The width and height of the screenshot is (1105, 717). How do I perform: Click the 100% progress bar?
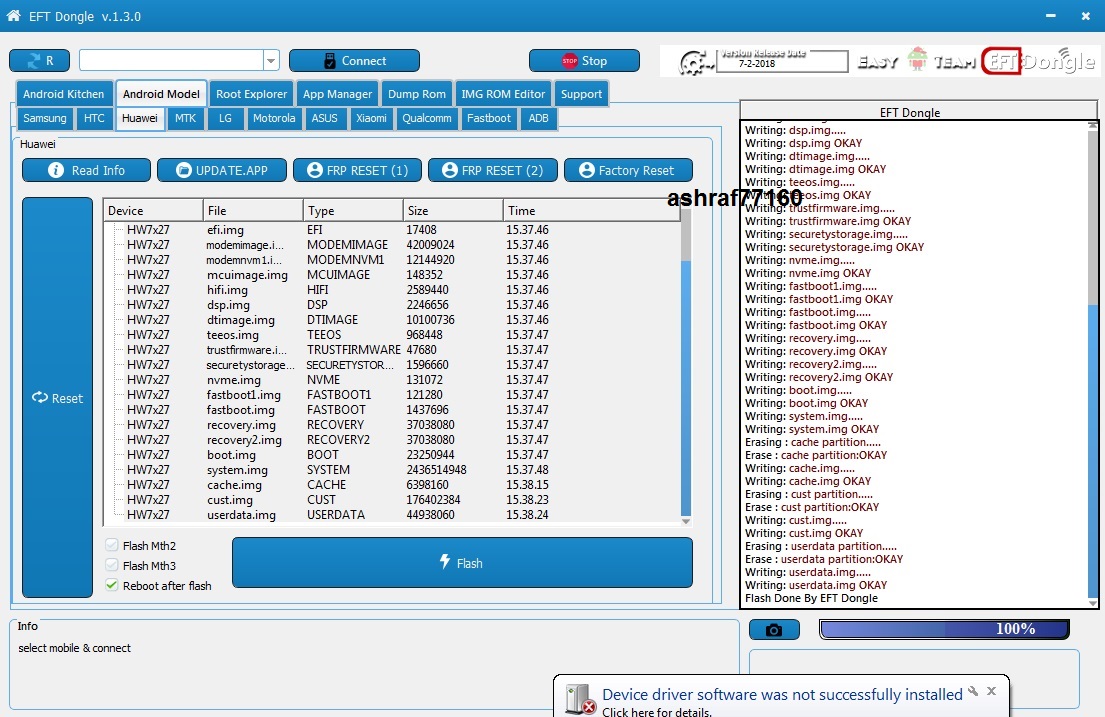[x=944, y=629]
